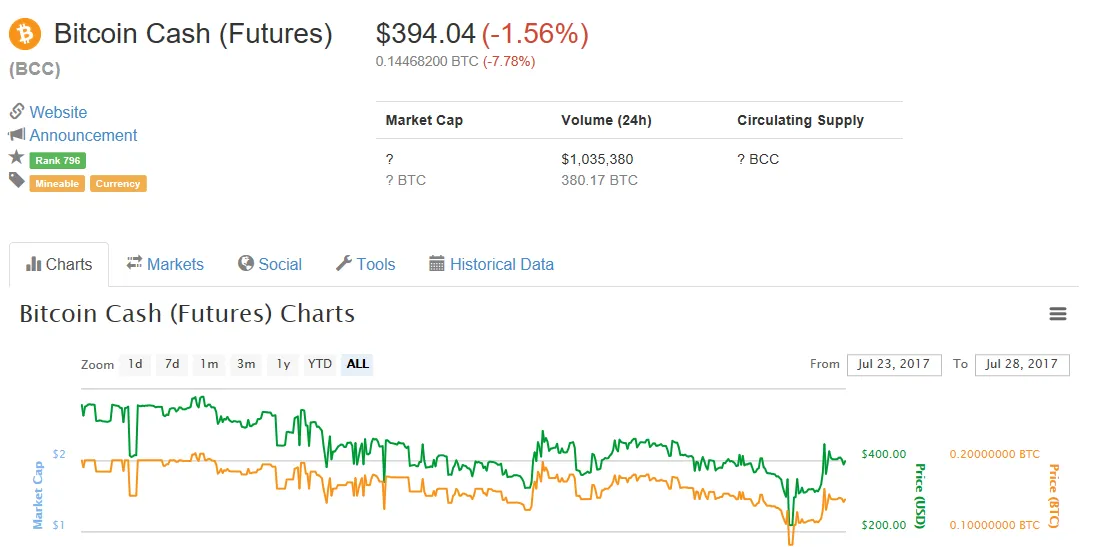Click the From date field Jul 23, 2017

tap(894, 365)
